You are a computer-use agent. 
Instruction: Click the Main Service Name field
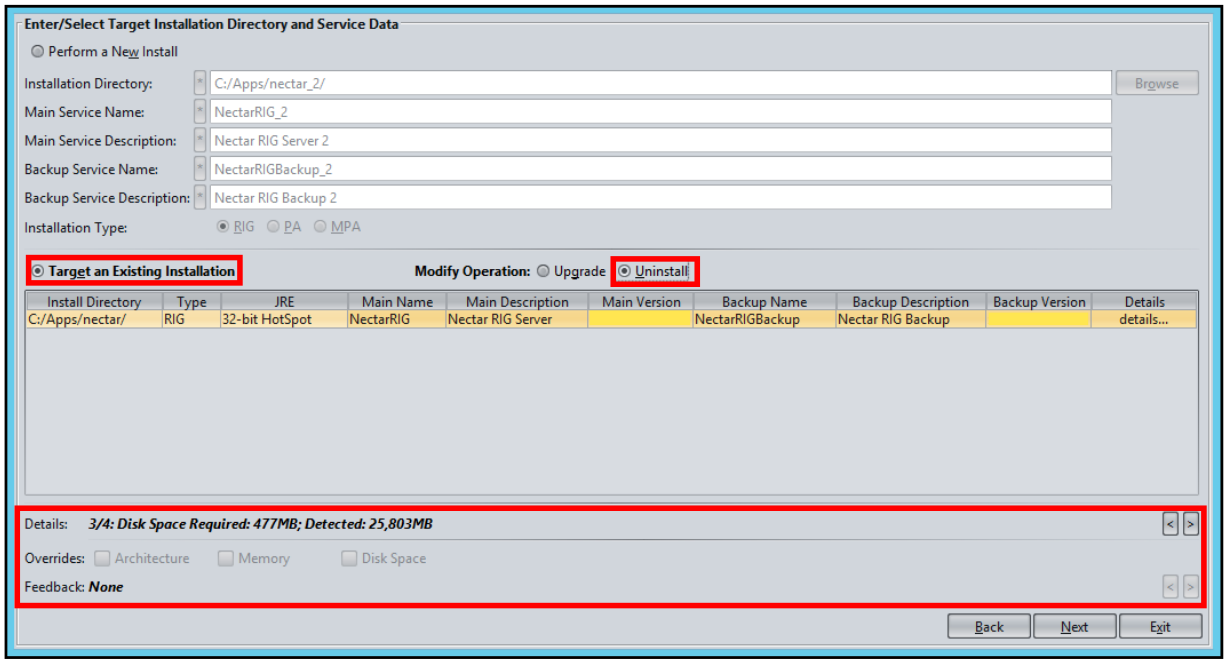point(660,112)
